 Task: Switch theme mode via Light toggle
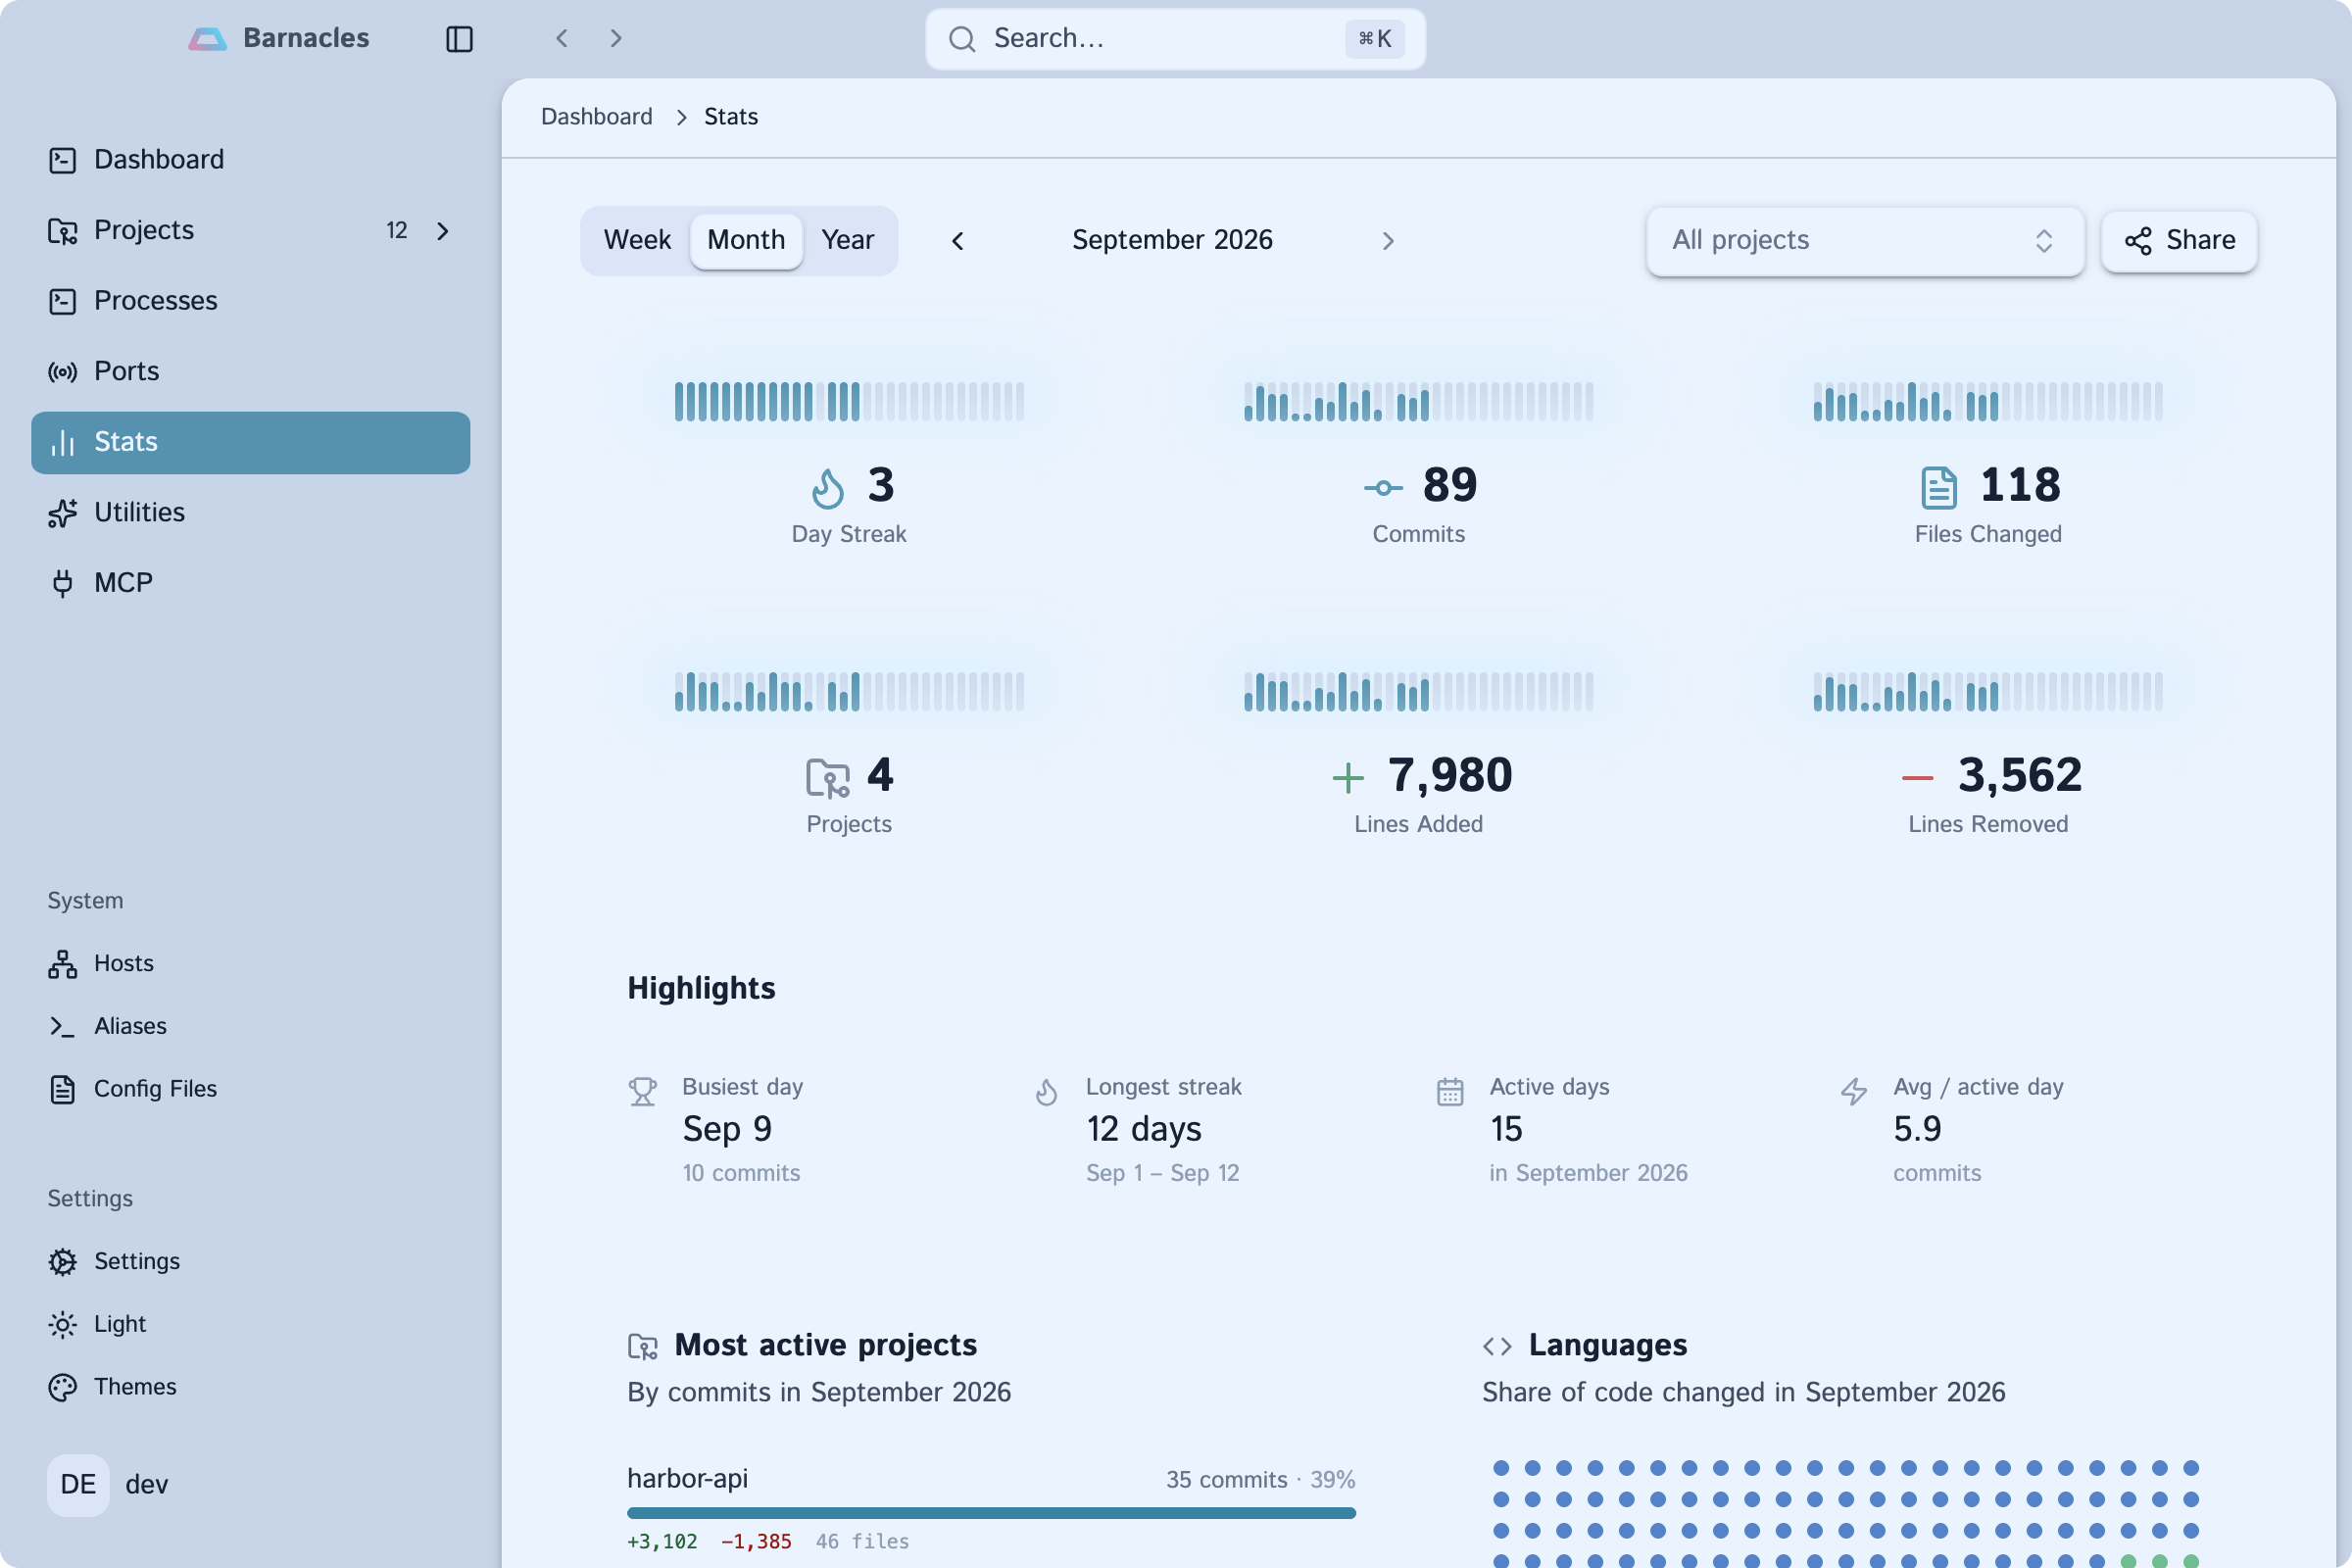tap(250, 1324)
